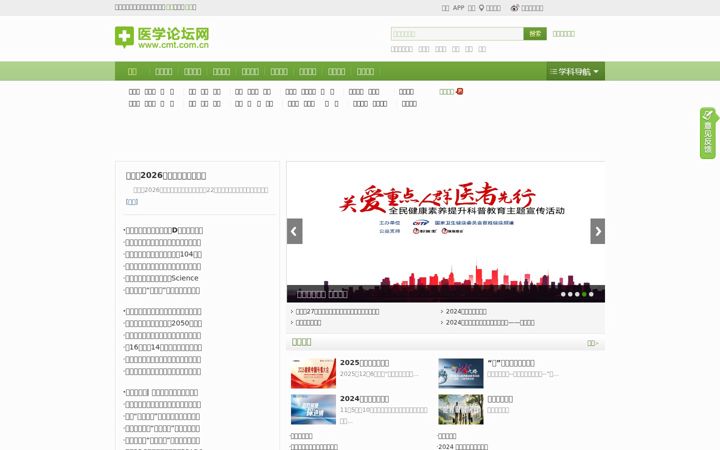Expand the 学科导航 dropdown arrow

click(x=596, y=72)
